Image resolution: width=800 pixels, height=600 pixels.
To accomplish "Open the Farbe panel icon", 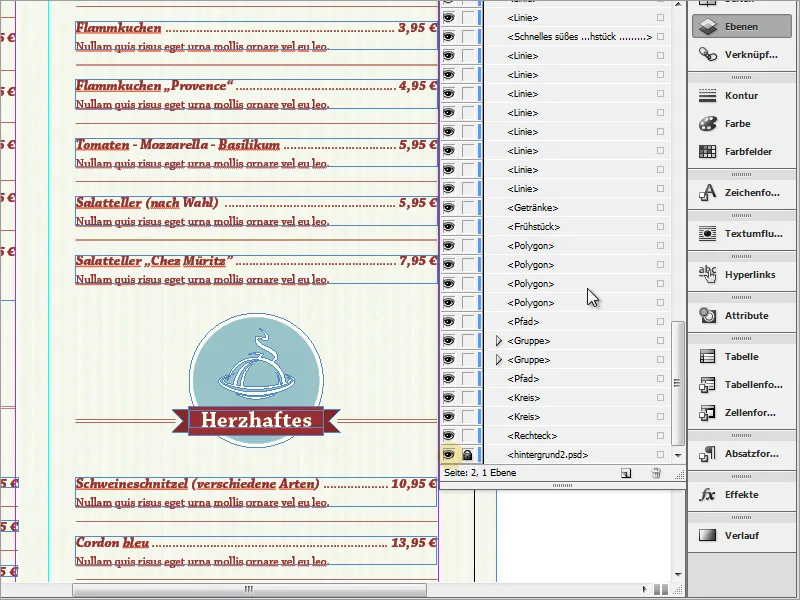I will click(x=711, y=125).
